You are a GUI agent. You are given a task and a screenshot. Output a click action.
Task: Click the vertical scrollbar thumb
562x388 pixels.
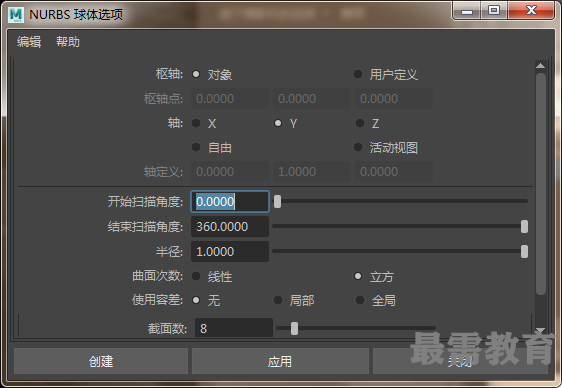(x=540, y=184)
